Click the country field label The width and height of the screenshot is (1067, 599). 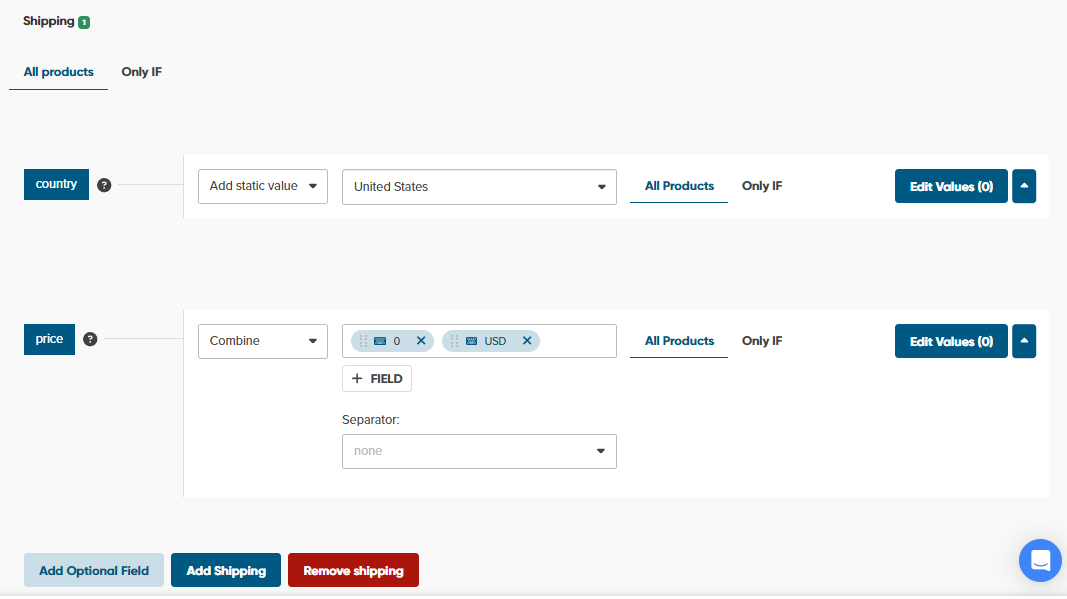(56, 184)
